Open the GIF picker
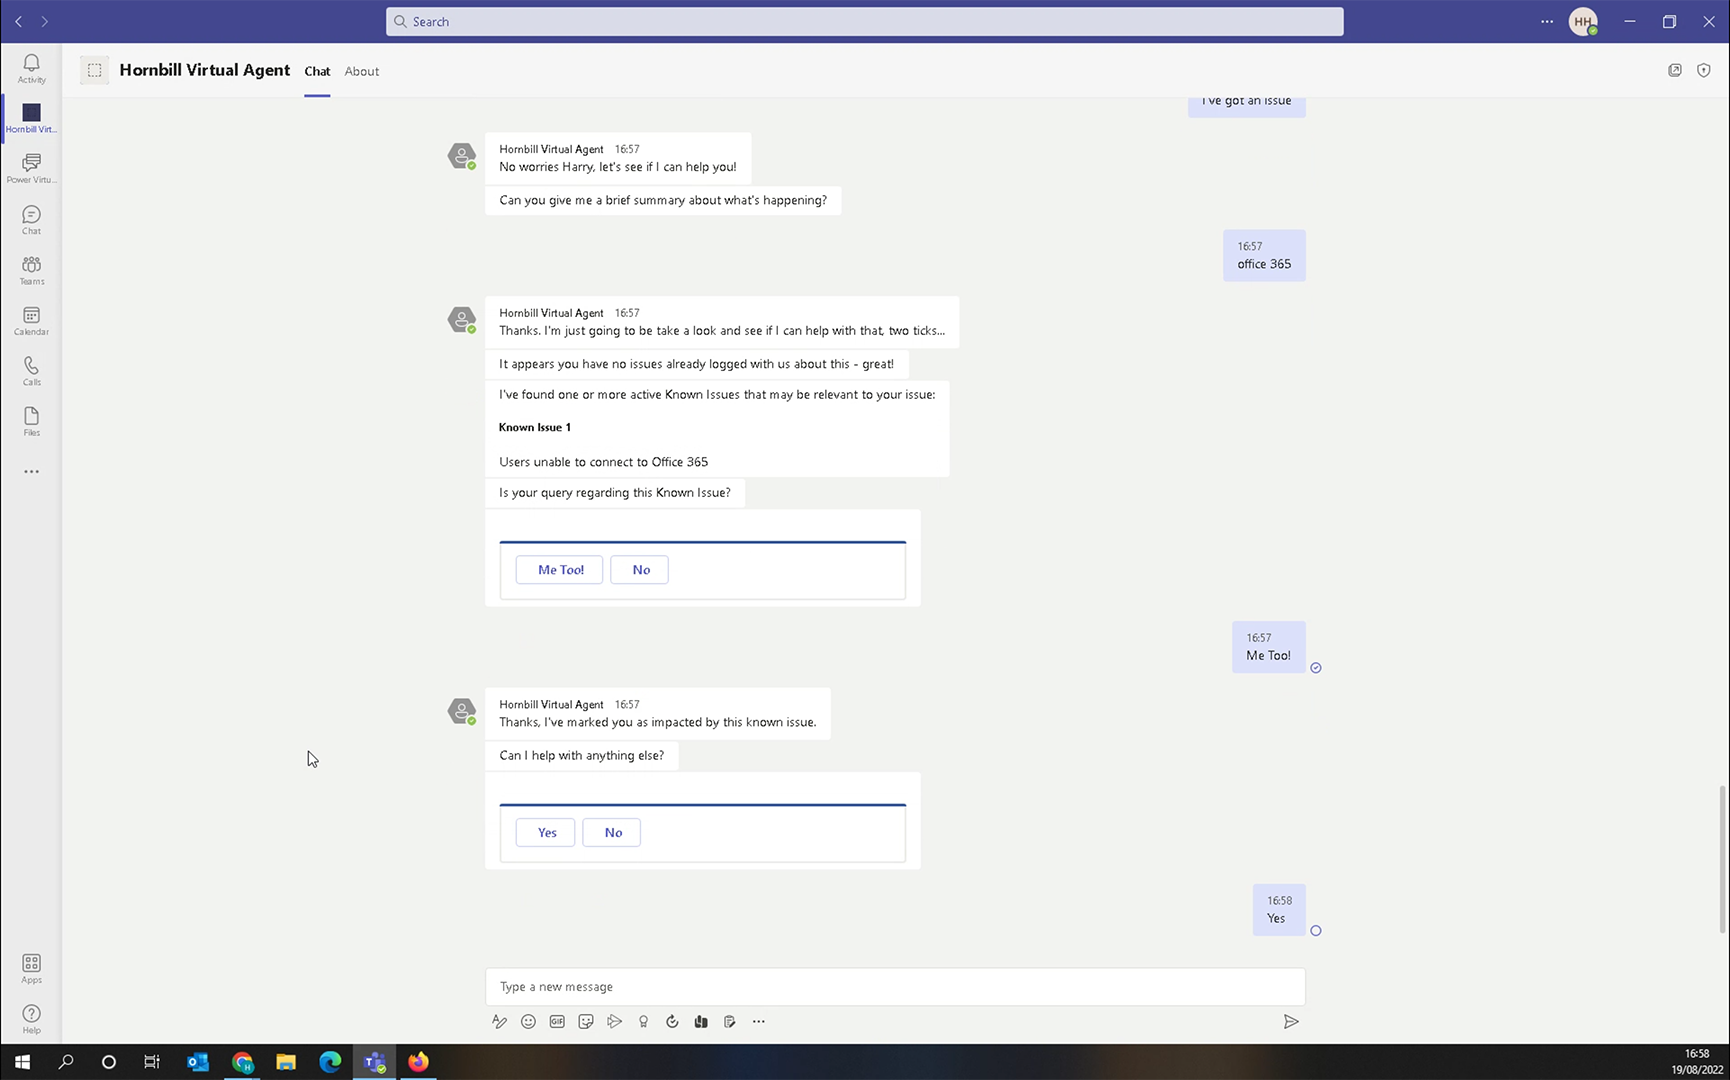This screenshot has width=1730, height=1080. pos(557,1021)
